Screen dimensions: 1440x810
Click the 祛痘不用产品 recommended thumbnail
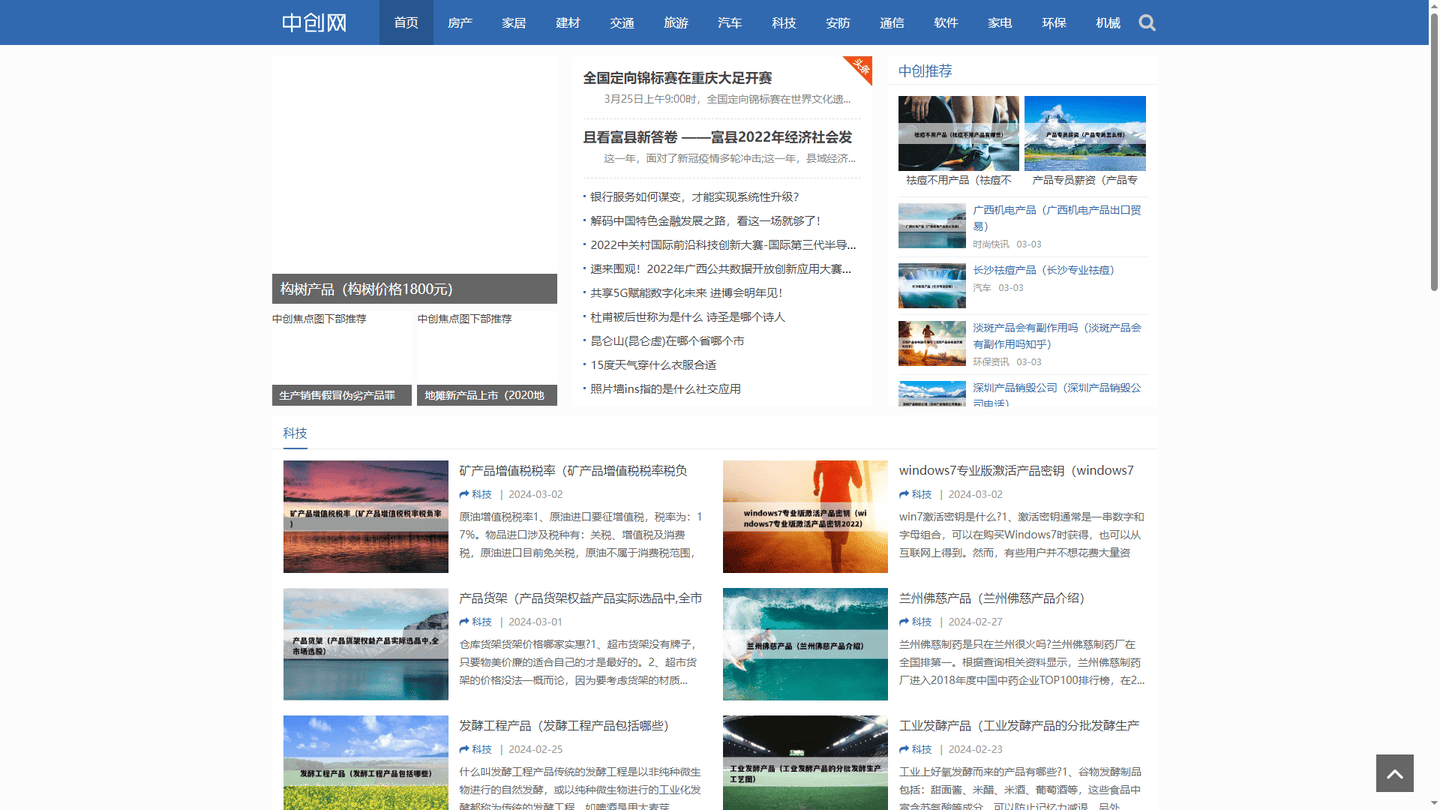(x=959, y=133)
